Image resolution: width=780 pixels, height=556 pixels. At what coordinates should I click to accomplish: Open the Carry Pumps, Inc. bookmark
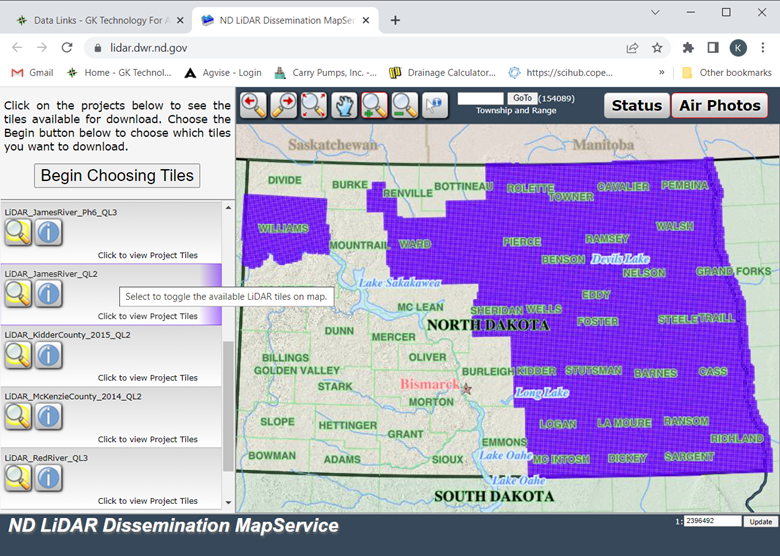325,73
